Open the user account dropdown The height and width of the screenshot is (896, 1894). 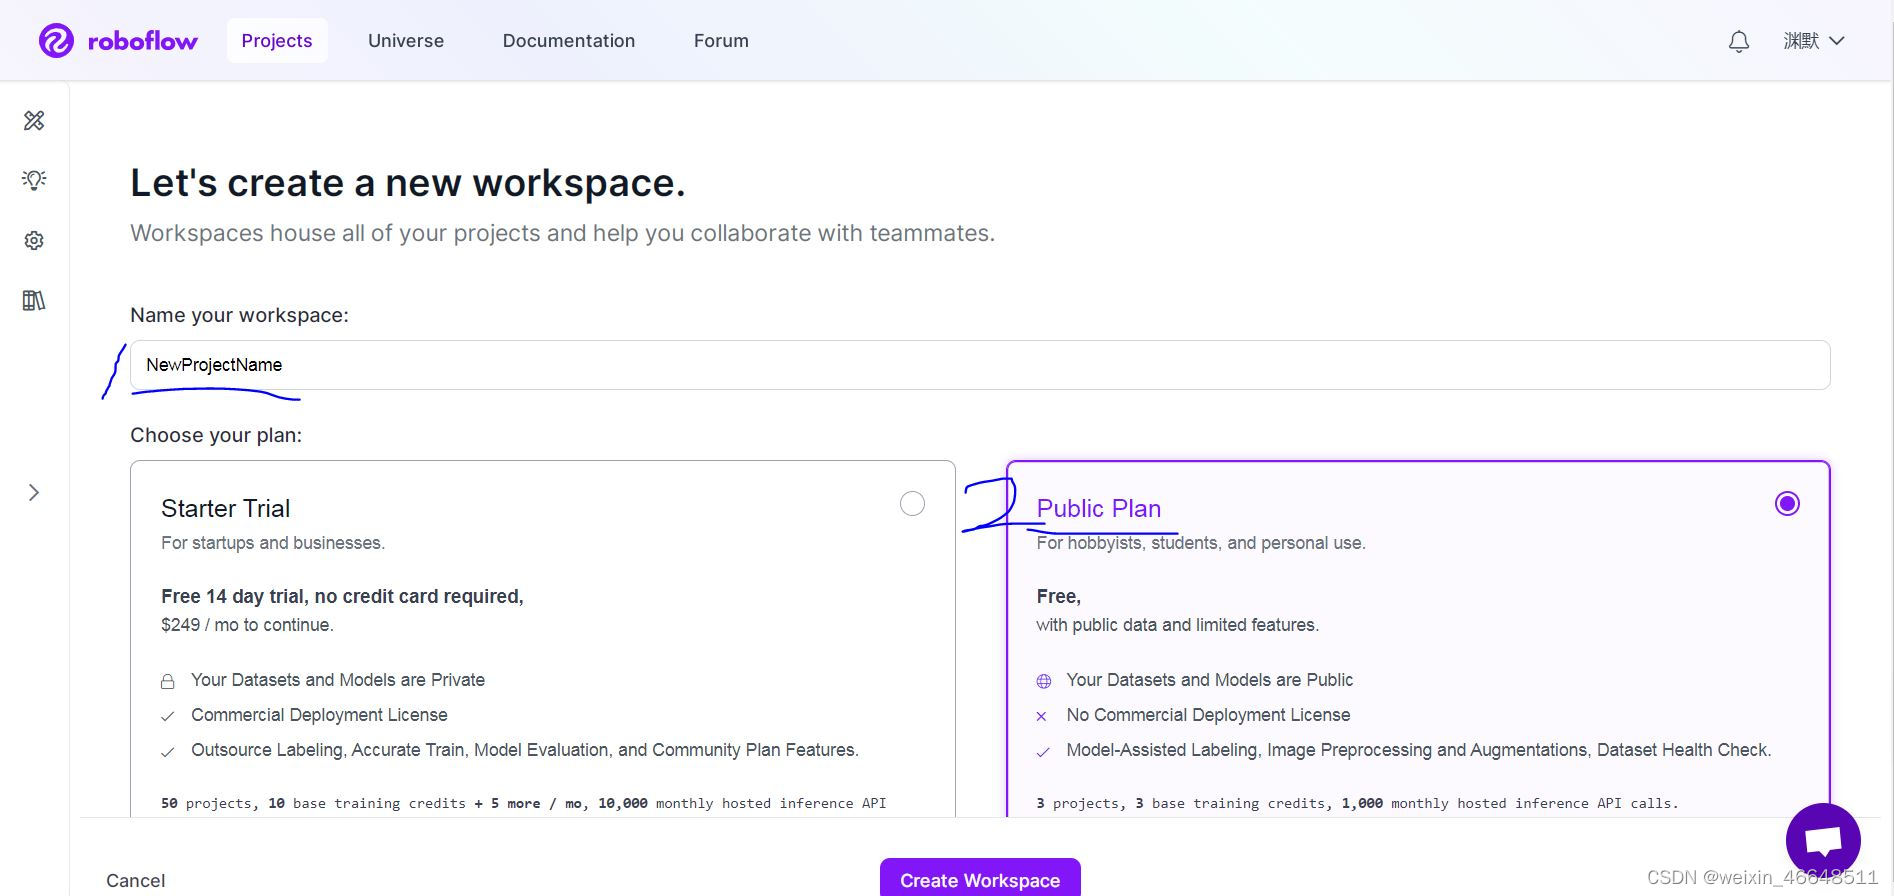[1814, 41]
